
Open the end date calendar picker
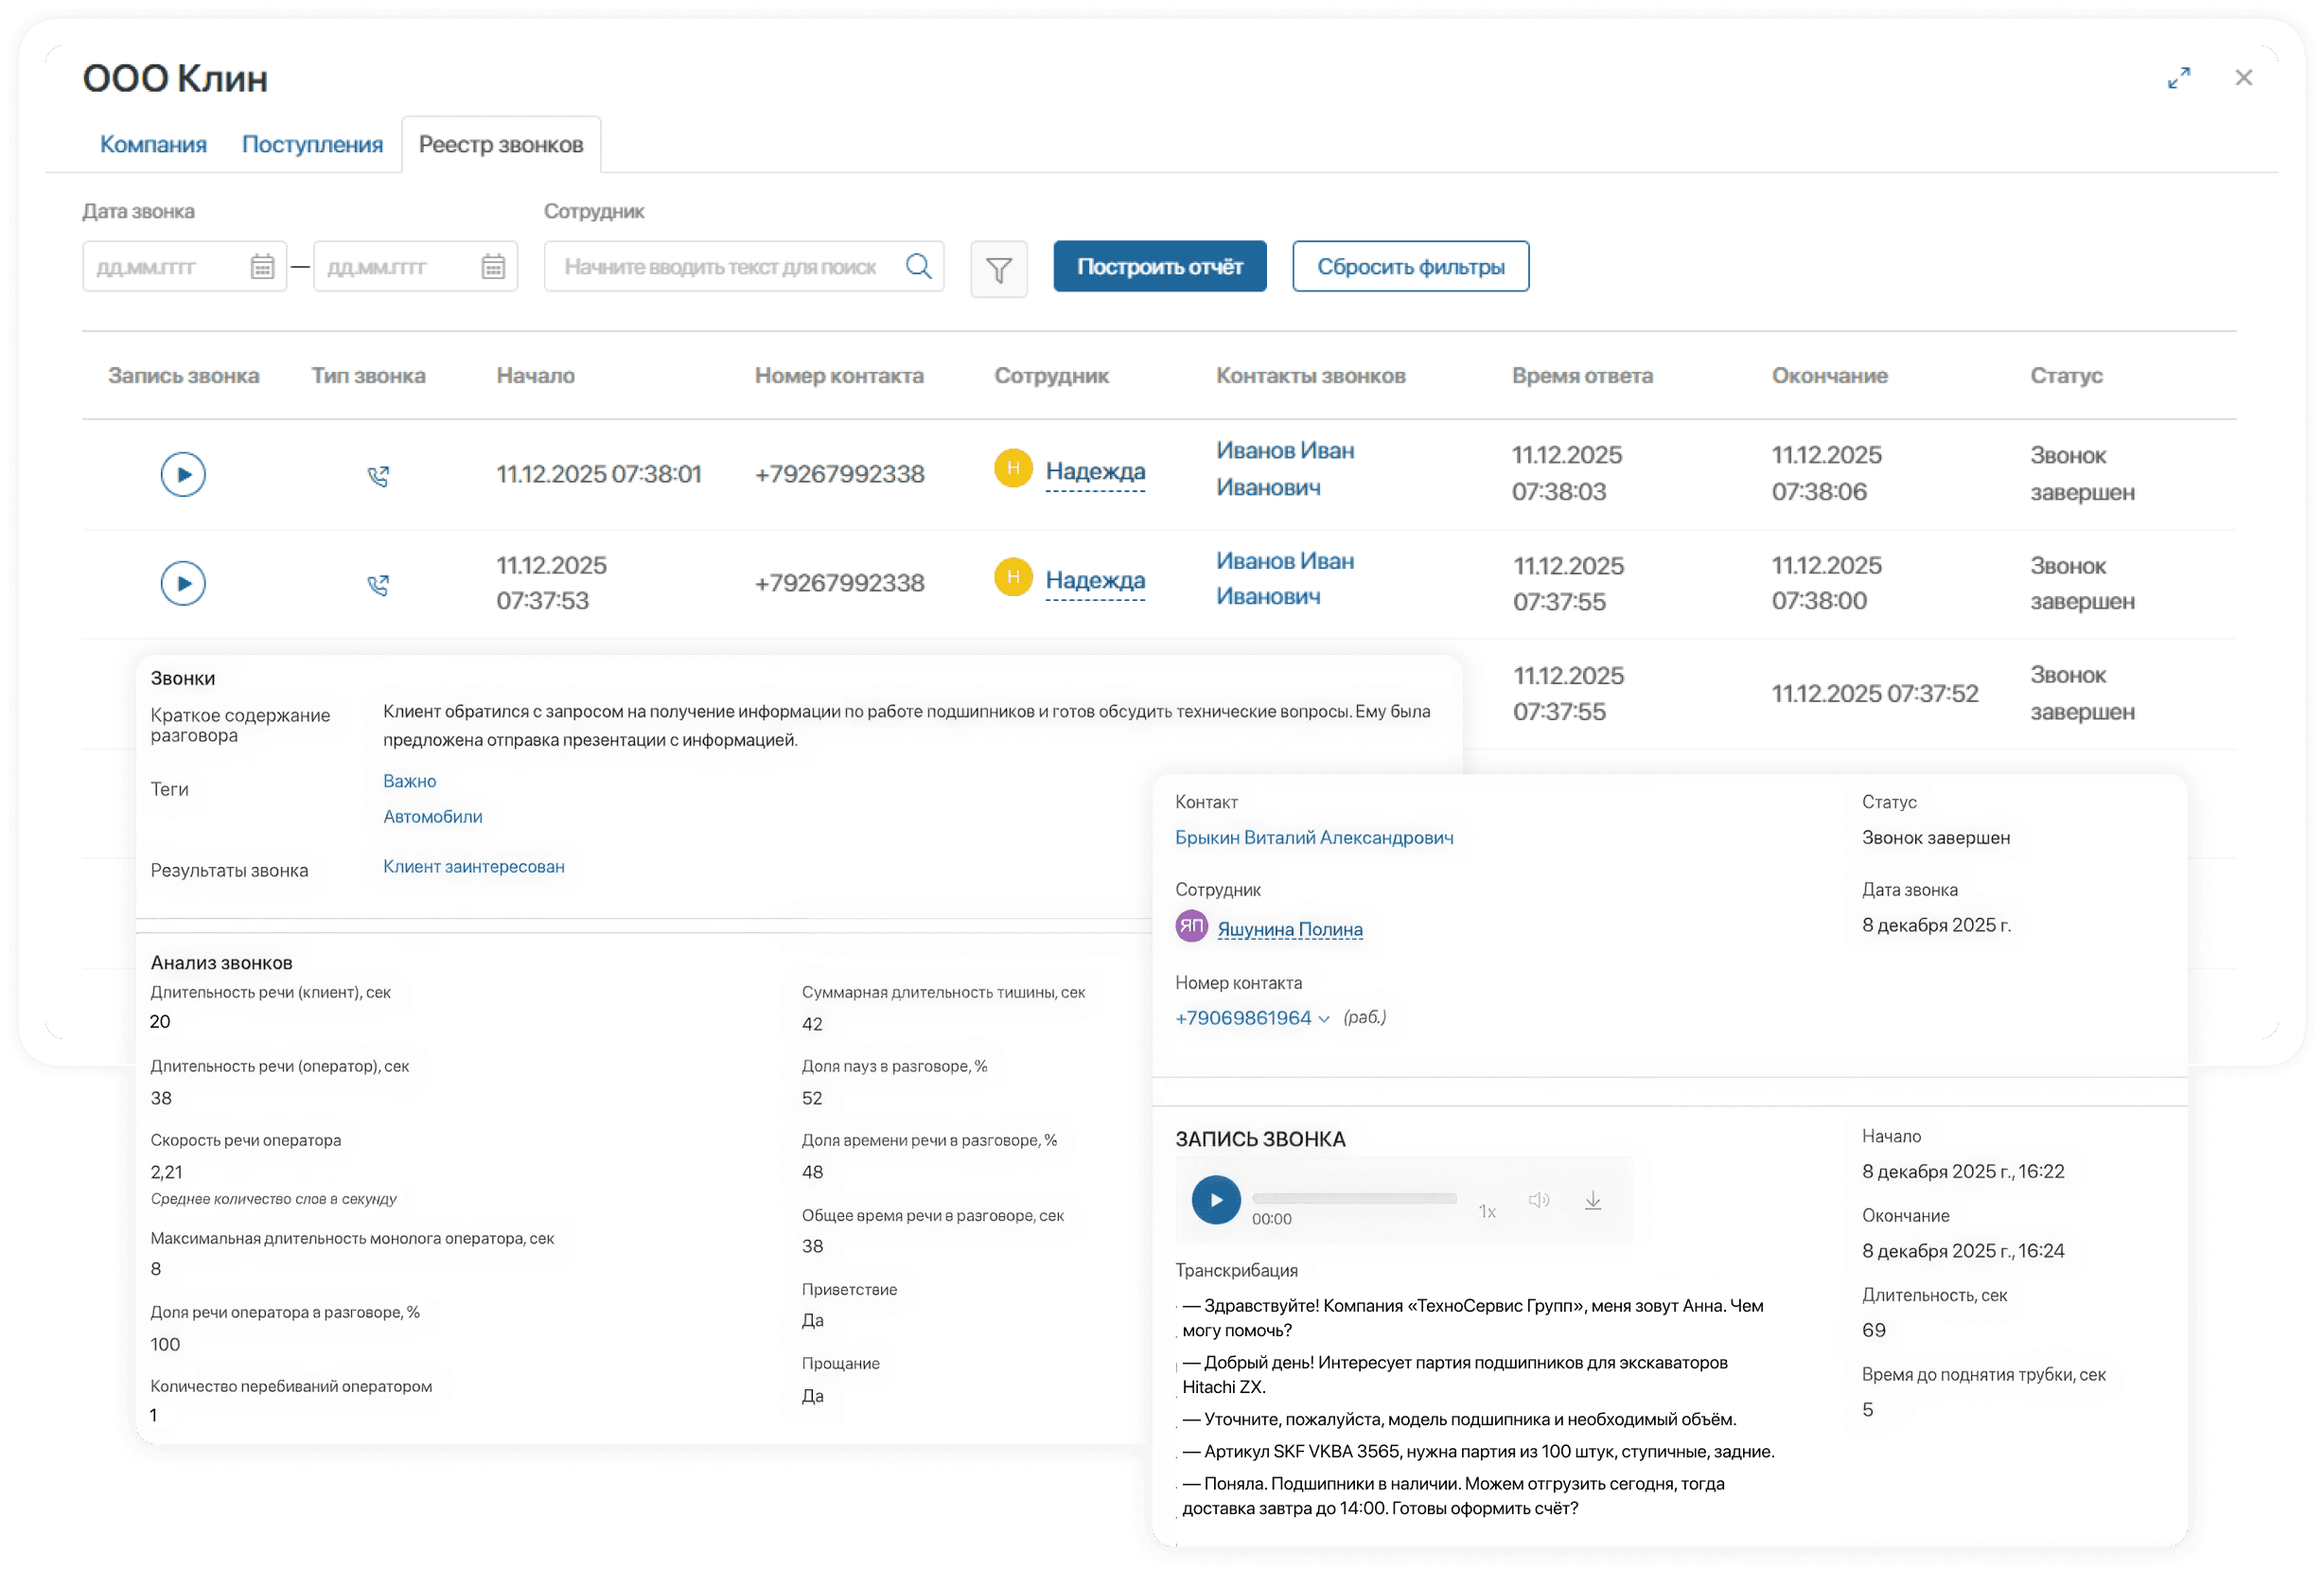click(x=492, y=266)
